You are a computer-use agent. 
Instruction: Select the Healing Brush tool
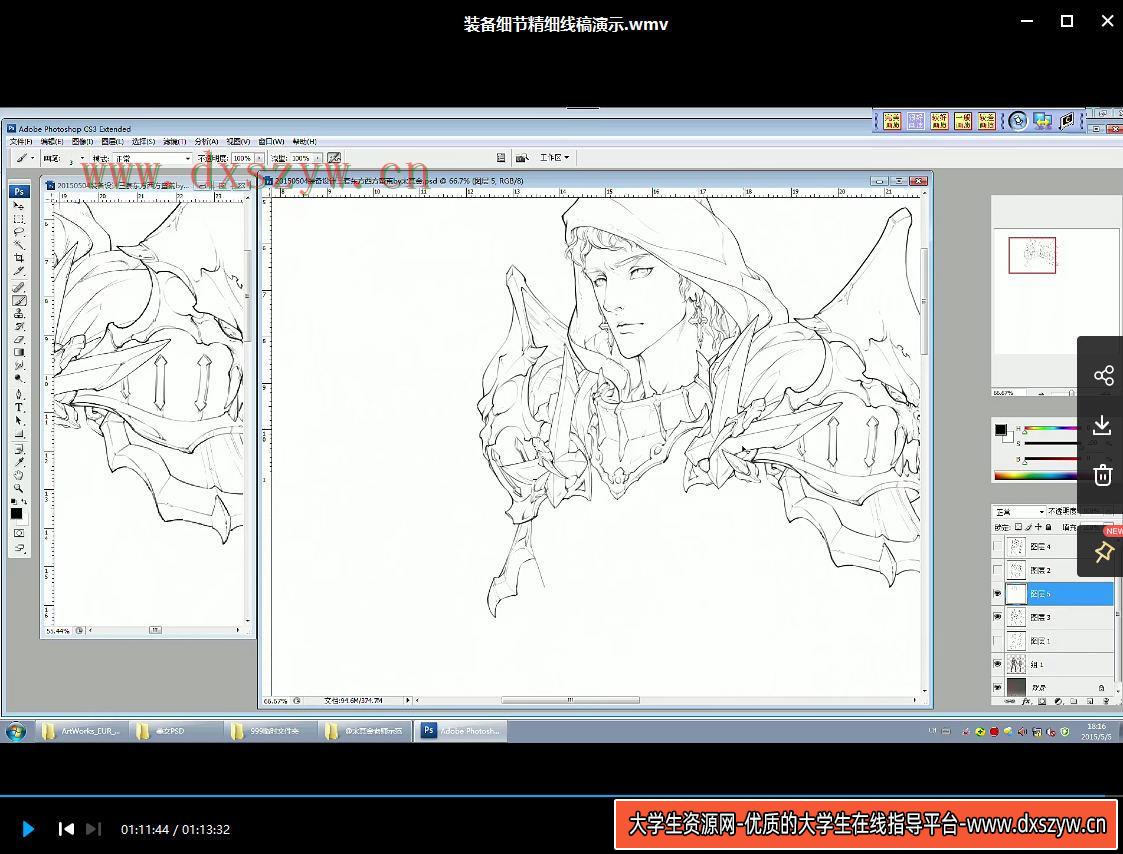19,287
